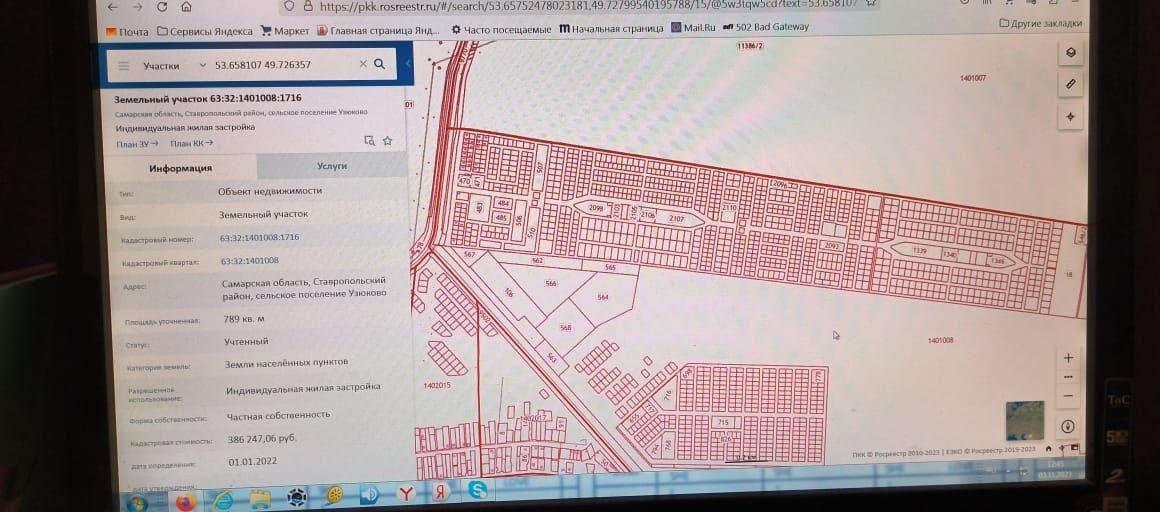Zoom in on the cadastral map
Image resolution: width=1160 pixels, height=512 pixels.
1068,358
